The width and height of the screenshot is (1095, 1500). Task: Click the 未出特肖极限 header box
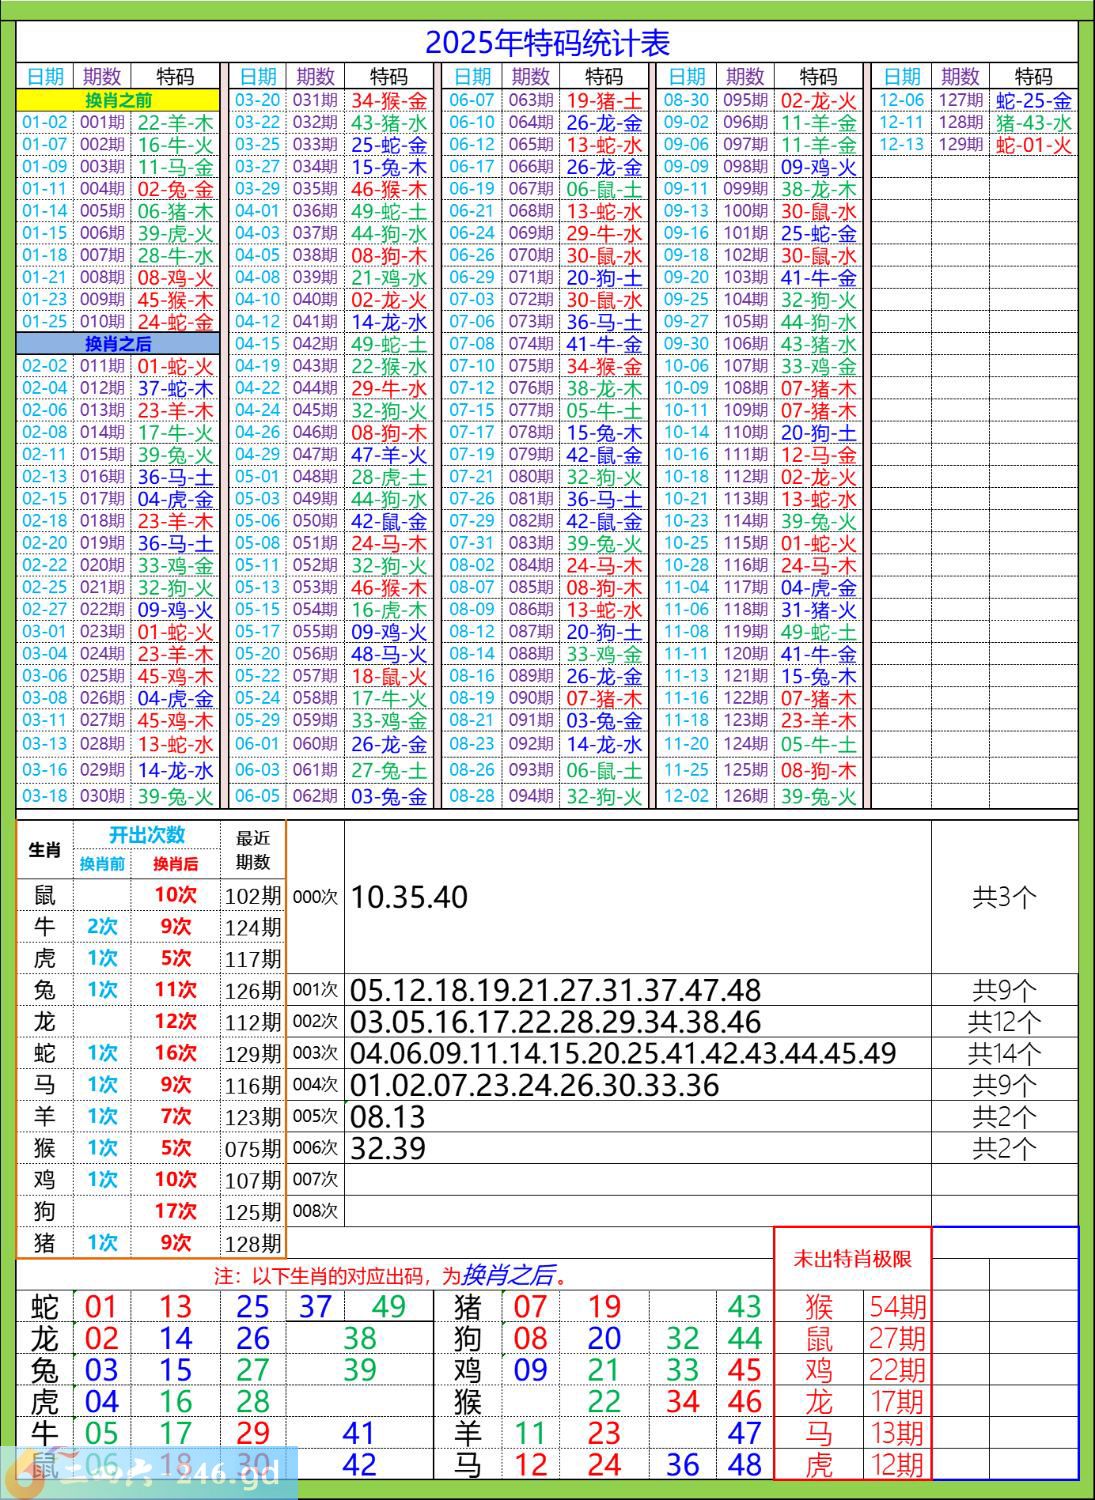pos(852,1259)
